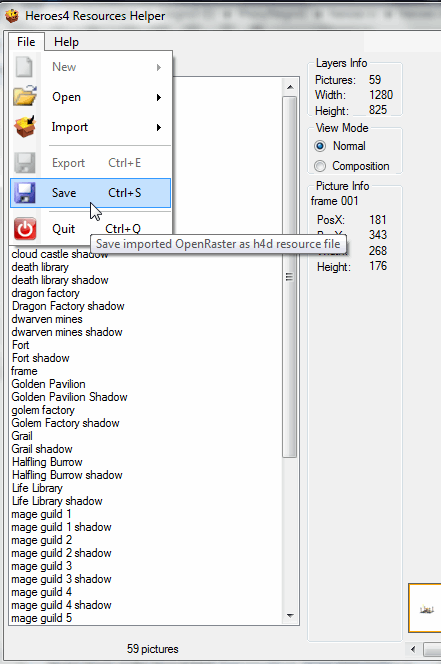Choose New from the File menu
The height and width of the screenshot is (664, 441).
coord(91,67)
